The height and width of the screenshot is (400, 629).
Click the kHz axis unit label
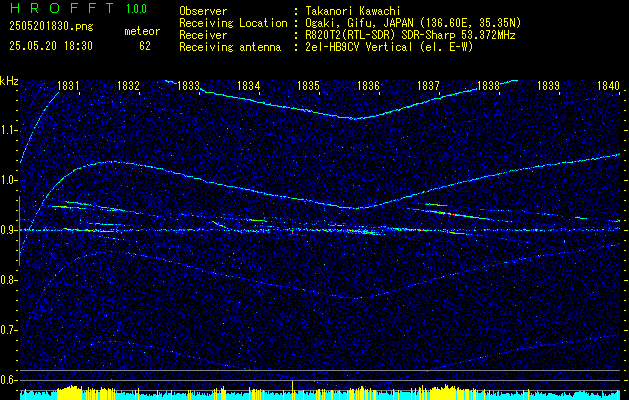(10, 81)
